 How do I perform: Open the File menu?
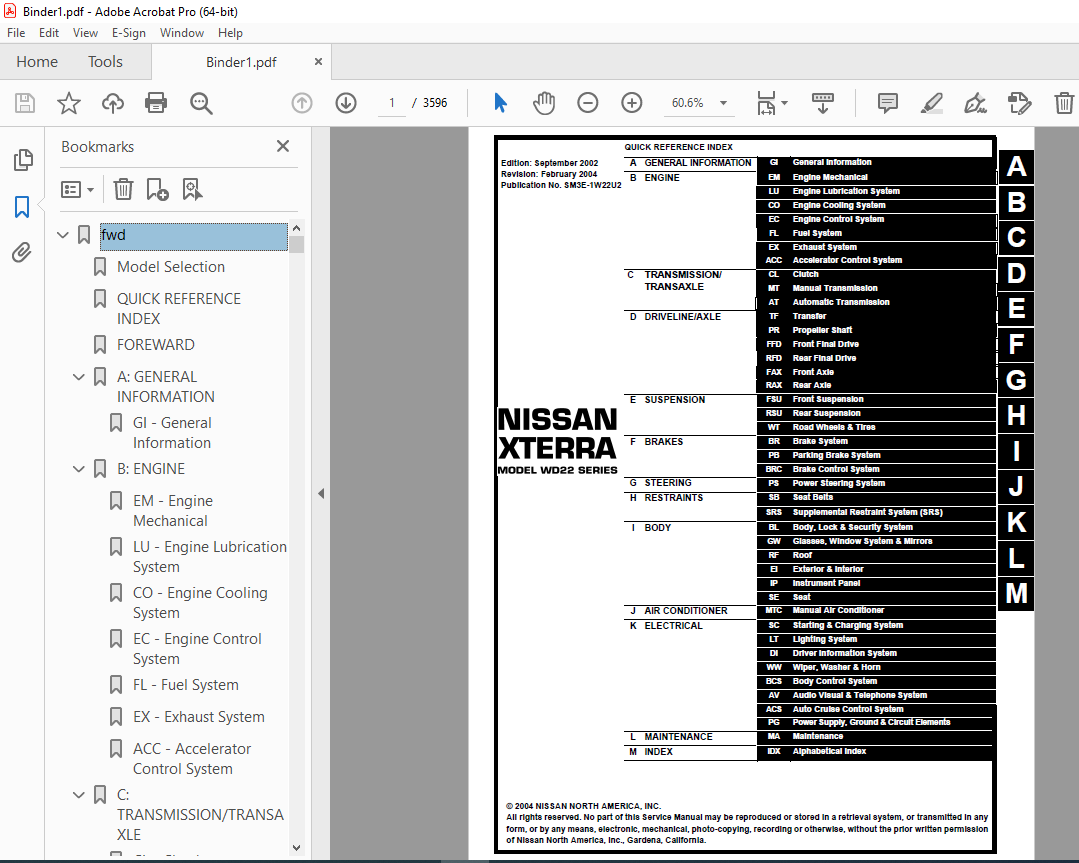pos(16,32)
